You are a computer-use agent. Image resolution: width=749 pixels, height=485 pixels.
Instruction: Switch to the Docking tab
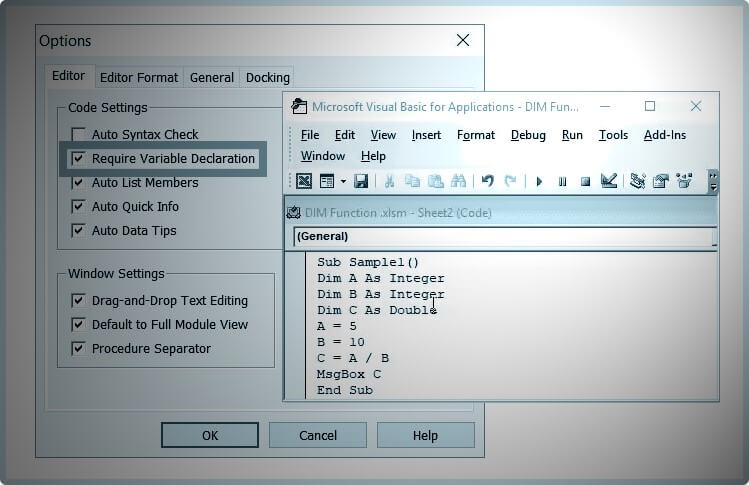tap(268, 77)
